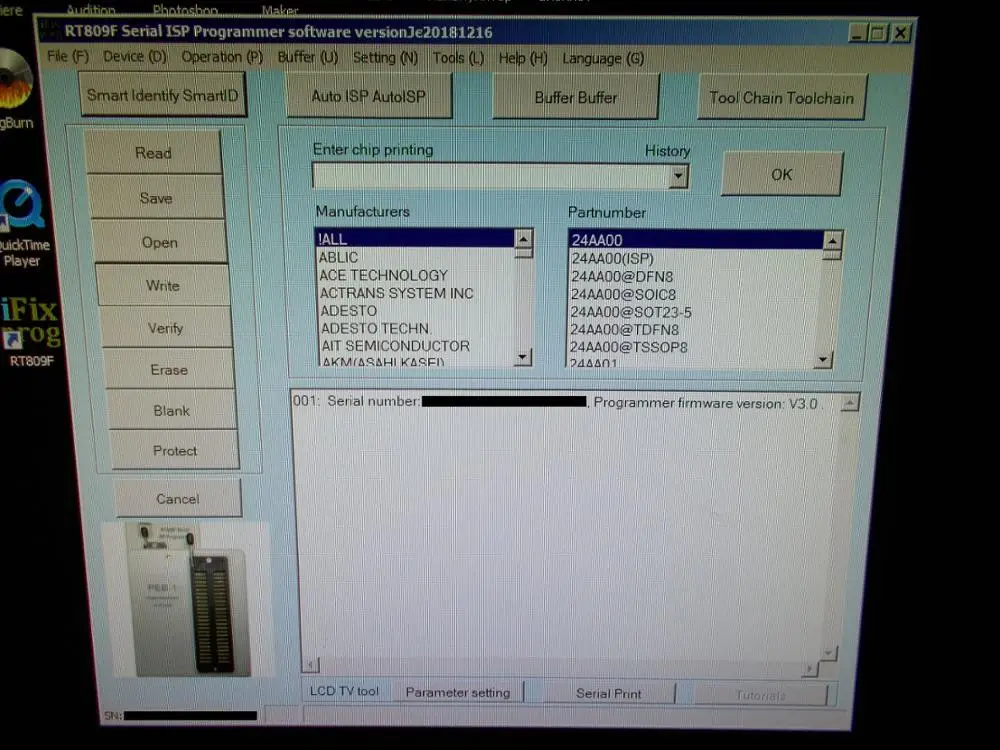Open the Operation (P) menu
This screenshot has height=750, width=1000.
pyautogui.click(x=222, y=57)
